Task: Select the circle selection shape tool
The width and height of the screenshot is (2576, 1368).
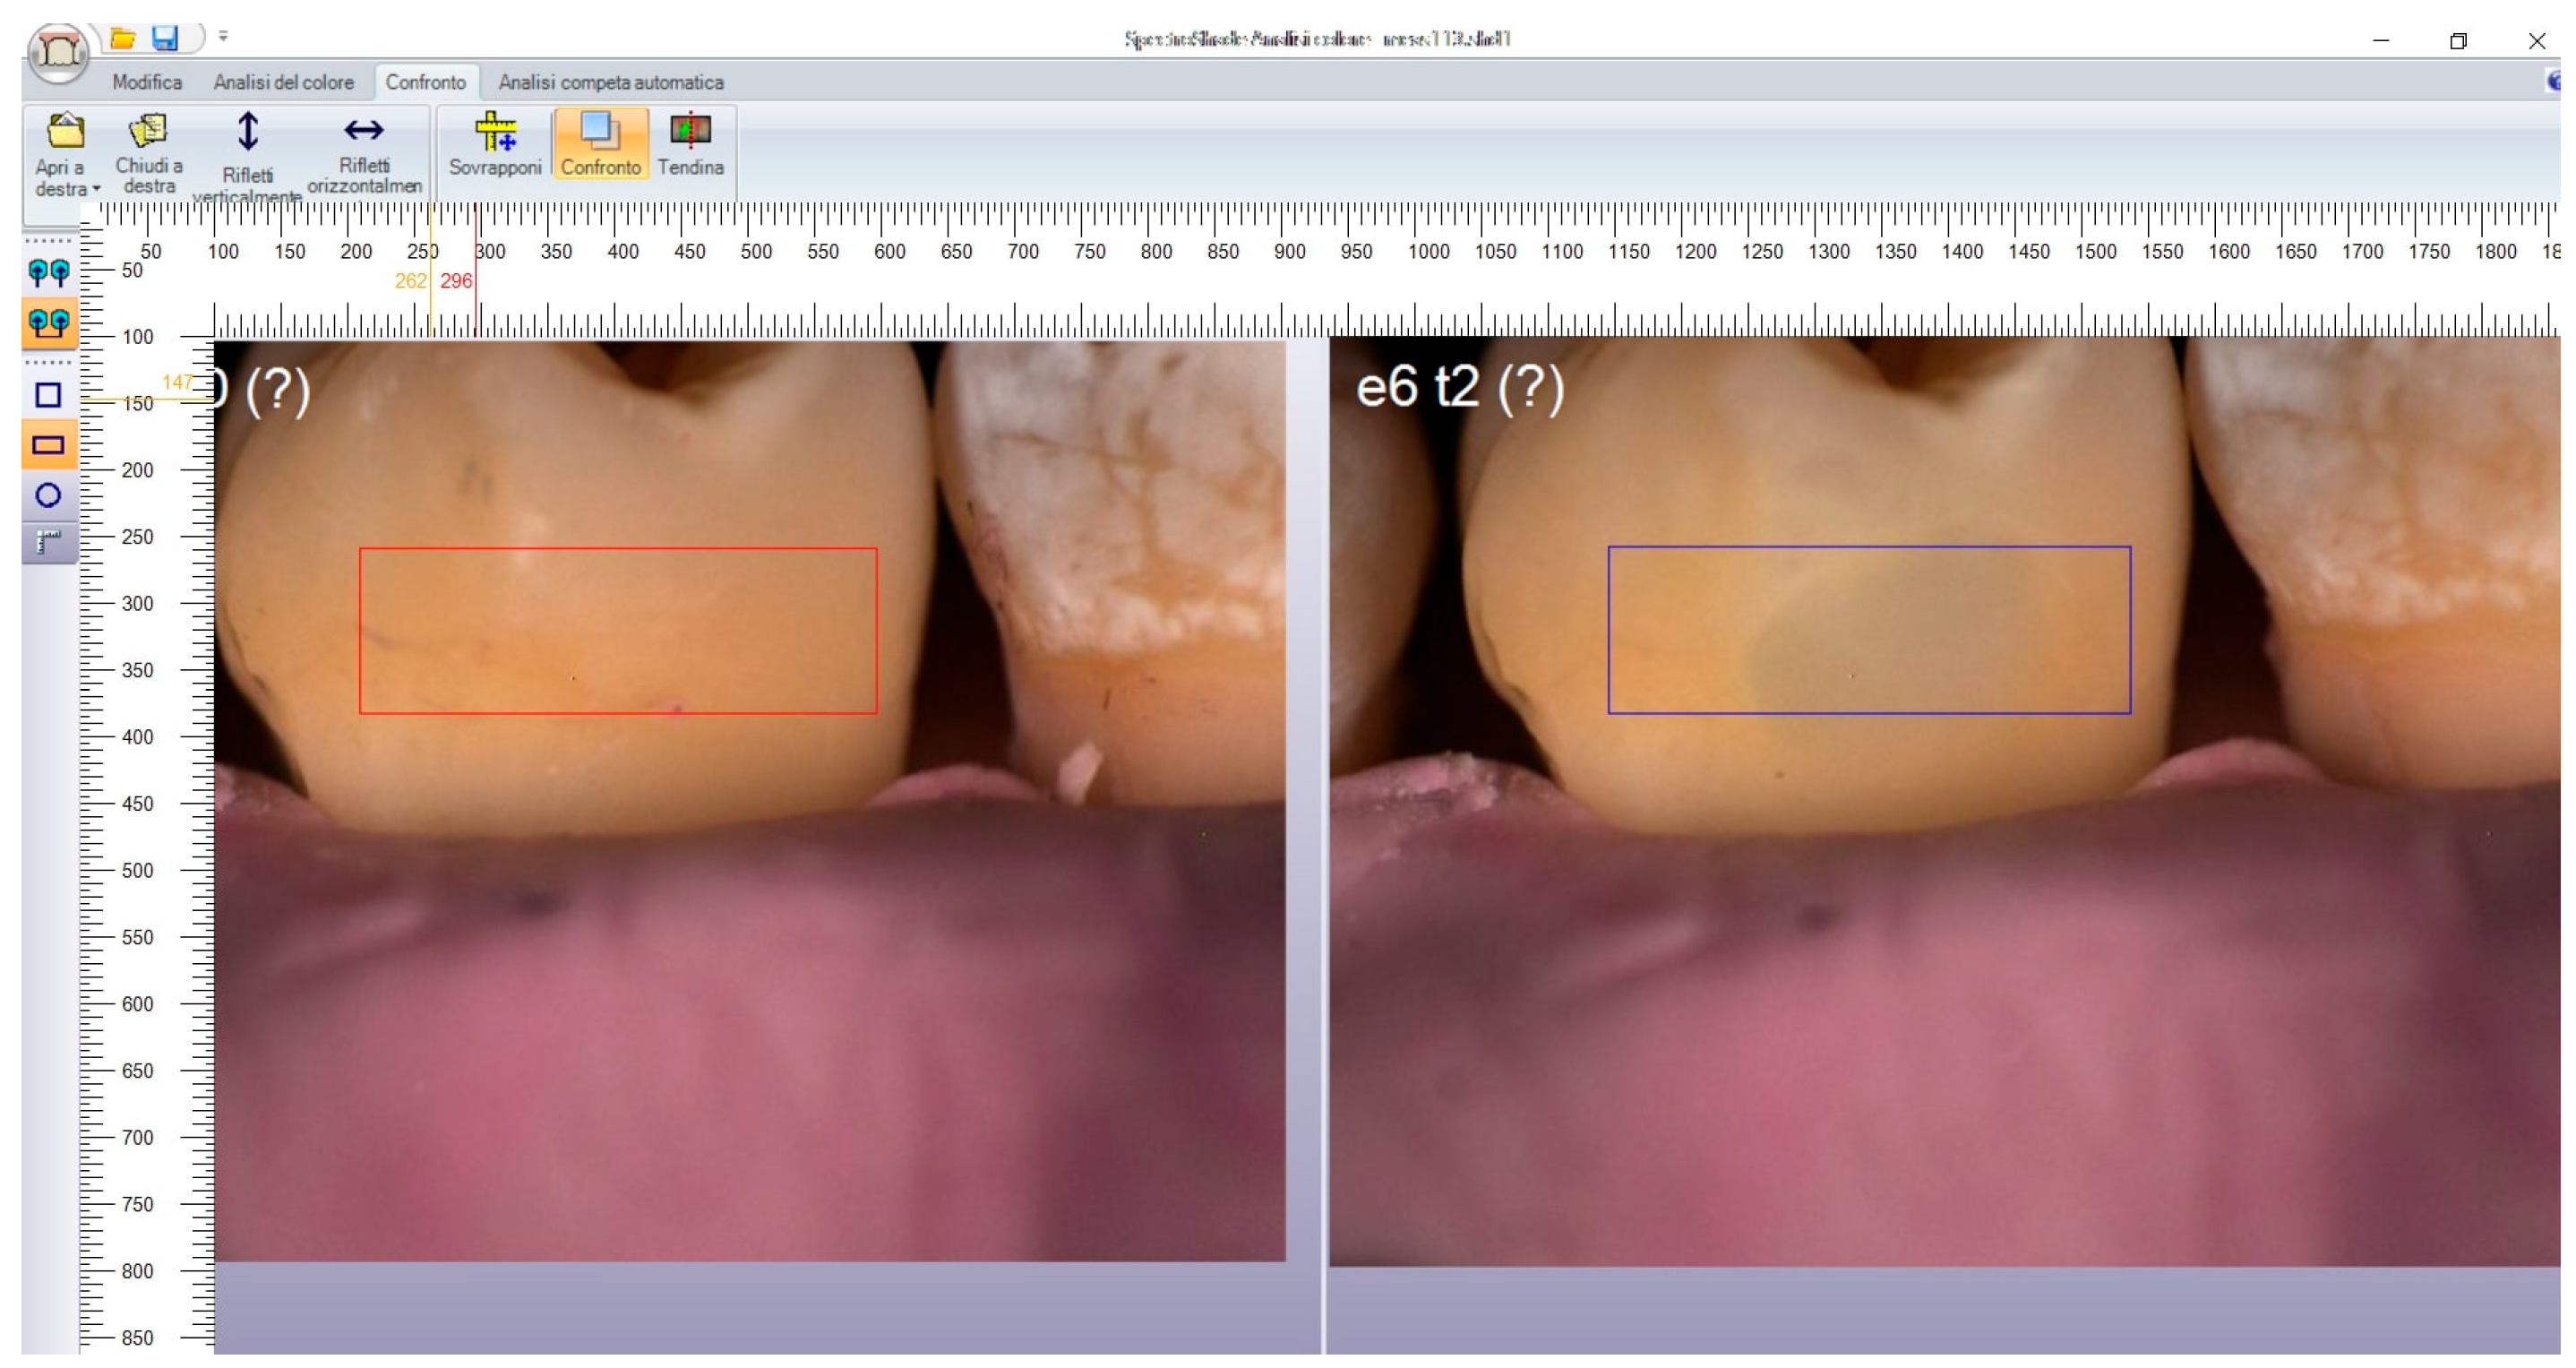Action: [x=48, y=495]
